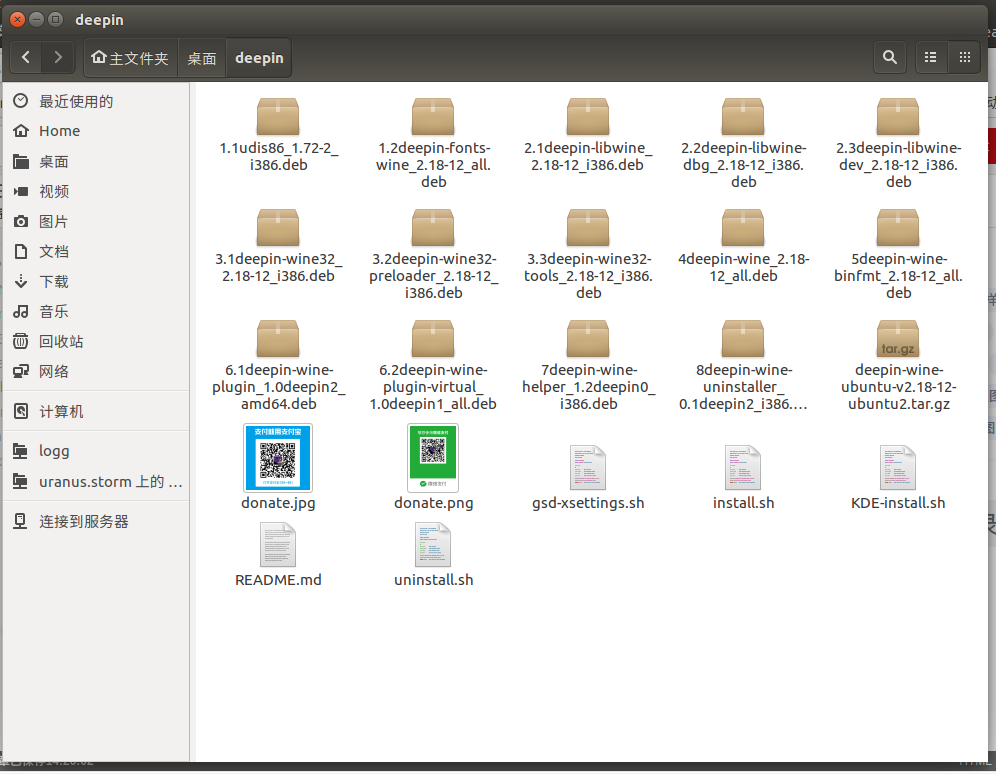996x774 pixels.
Task: Select KDE-install.sh script icon
Action: (x=898, y=468)
